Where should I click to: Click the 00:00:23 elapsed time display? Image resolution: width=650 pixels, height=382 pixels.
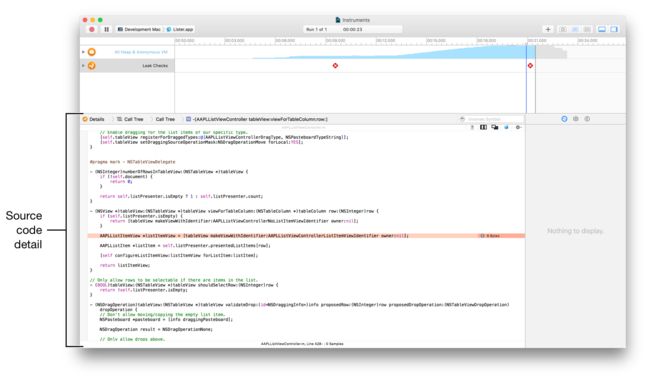point(352,29)
